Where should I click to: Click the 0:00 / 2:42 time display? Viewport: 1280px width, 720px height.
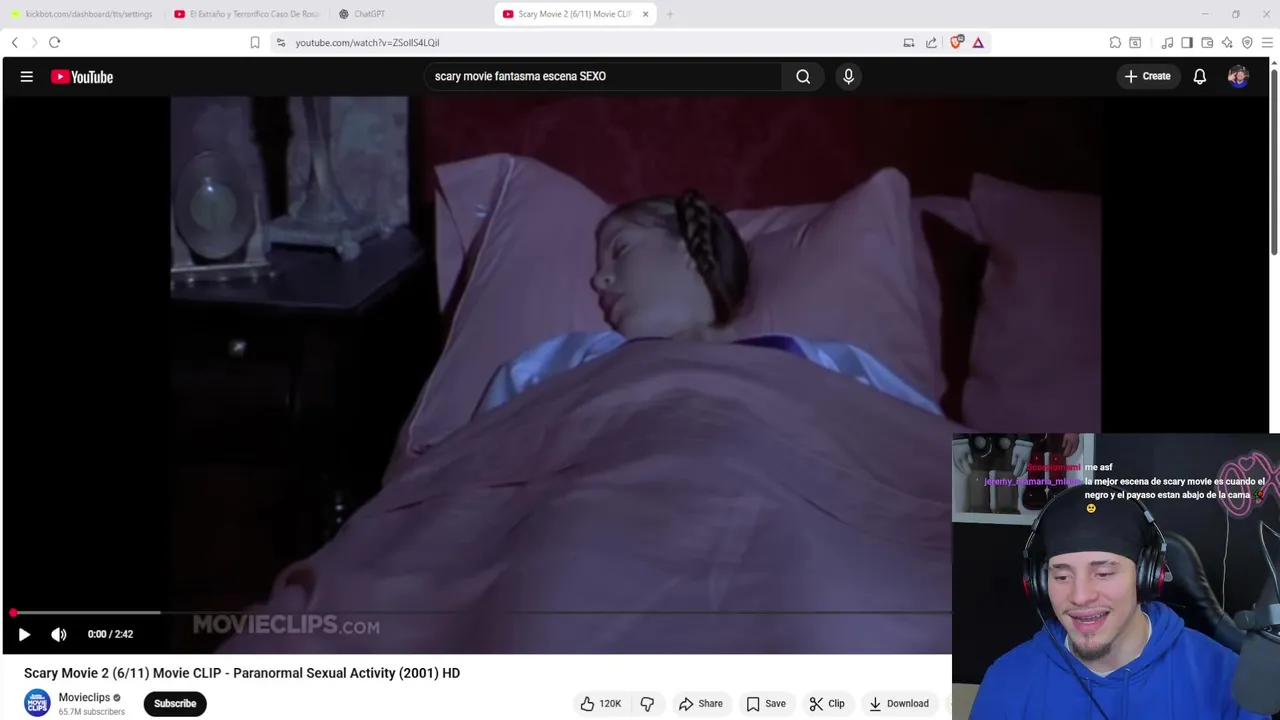110,634
